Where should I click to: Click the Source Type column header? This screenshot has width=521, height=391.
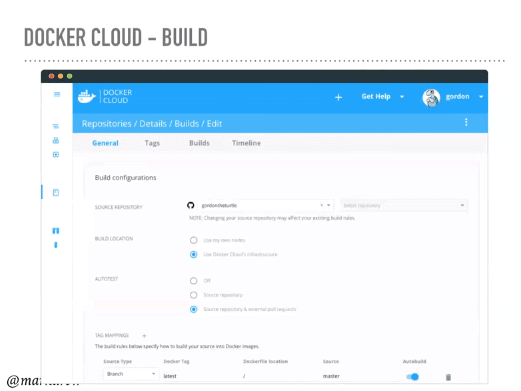118,362
